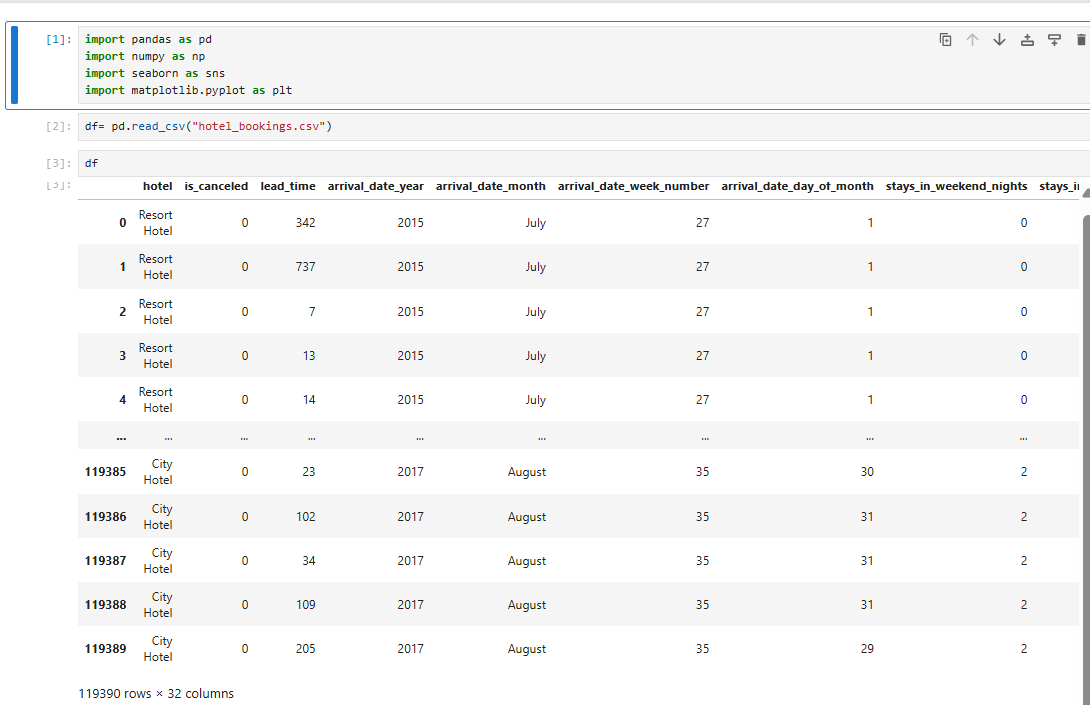1090x705 pixels.
Task: Click the 119390 rows × 32 columns summary
Action: pyautogui.click(x=156, y=693)
